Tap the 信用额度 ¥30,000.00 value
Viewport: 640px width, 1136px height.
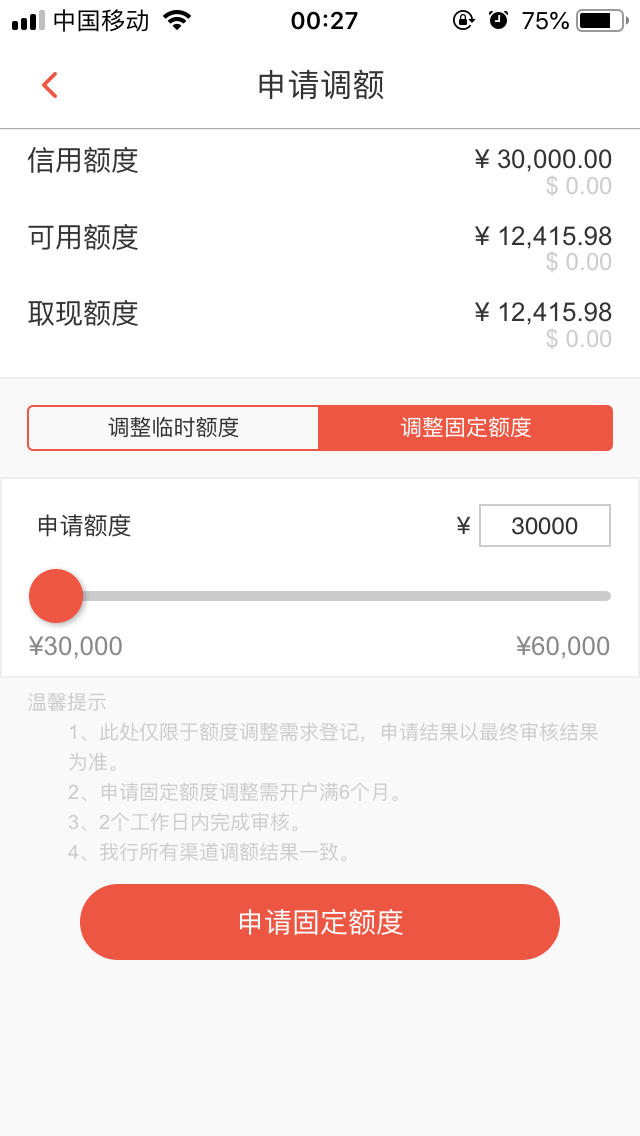click(543, 159)
